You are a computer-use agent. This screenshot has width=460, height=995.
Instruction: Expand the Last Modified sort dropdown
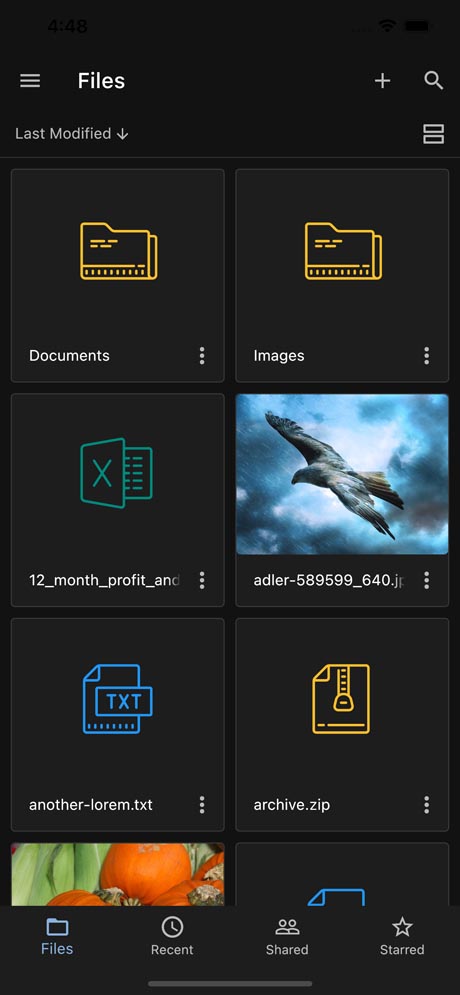click(72, 134)
